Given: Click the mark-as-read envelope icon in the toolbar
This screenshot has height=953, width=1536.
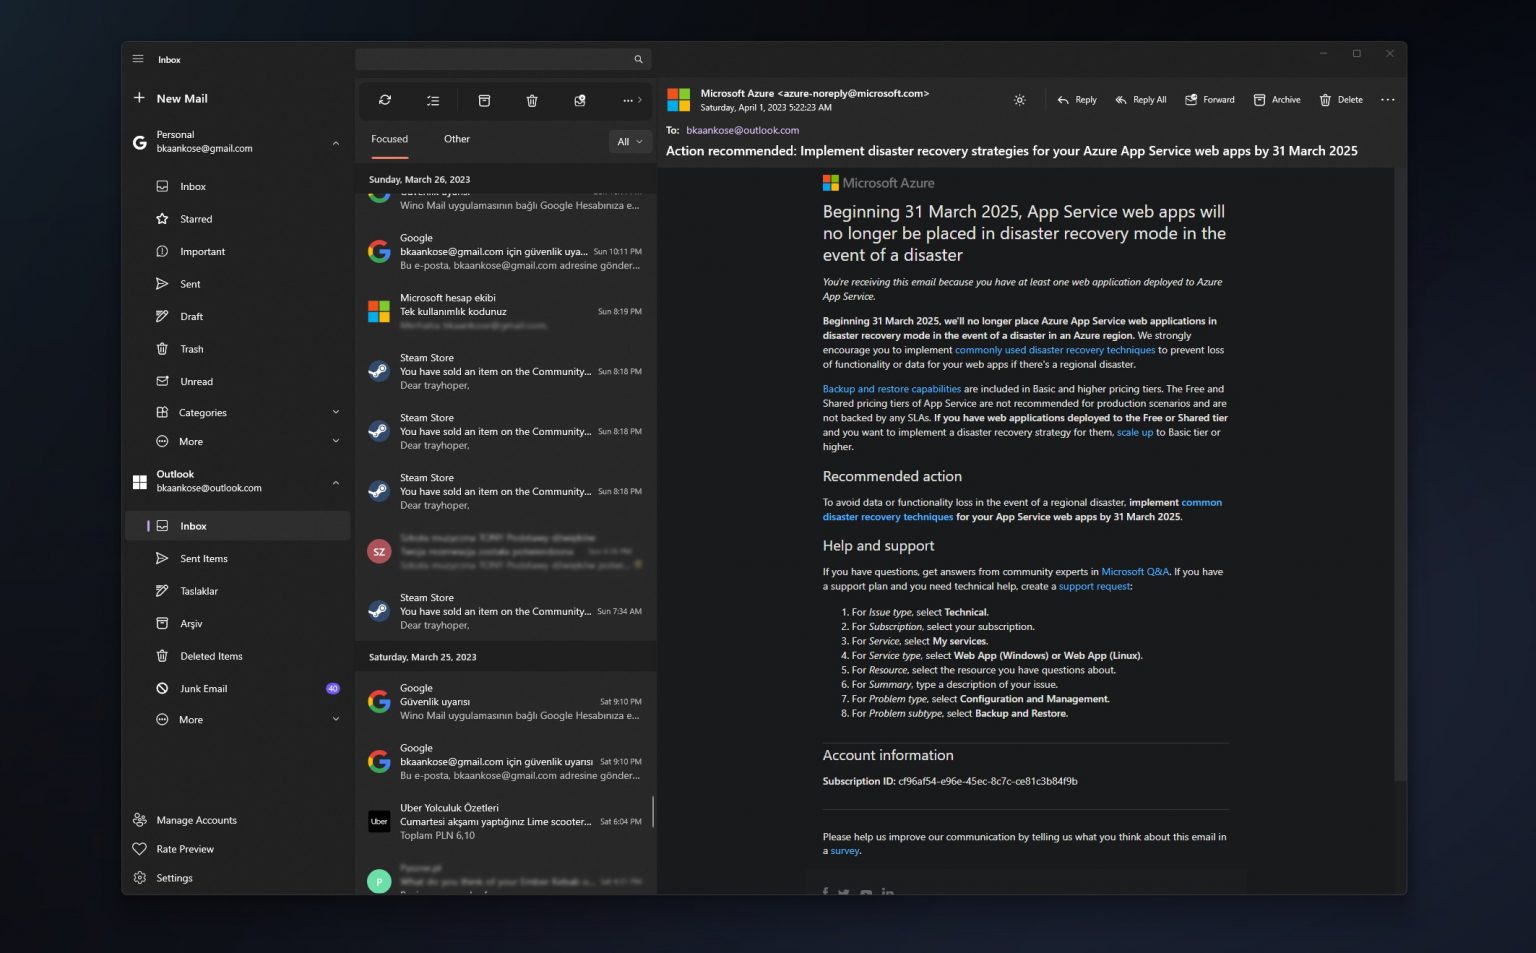Looking at the screenshot, I should 580,100.
